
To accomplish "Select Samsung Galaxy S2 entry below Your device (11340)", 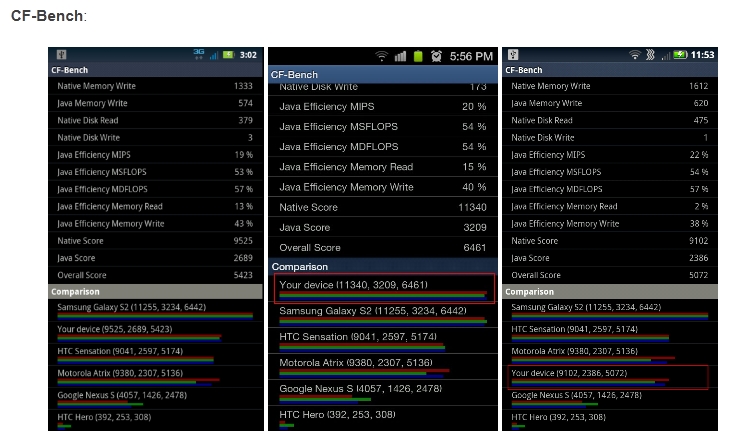I will click(383, 314).
